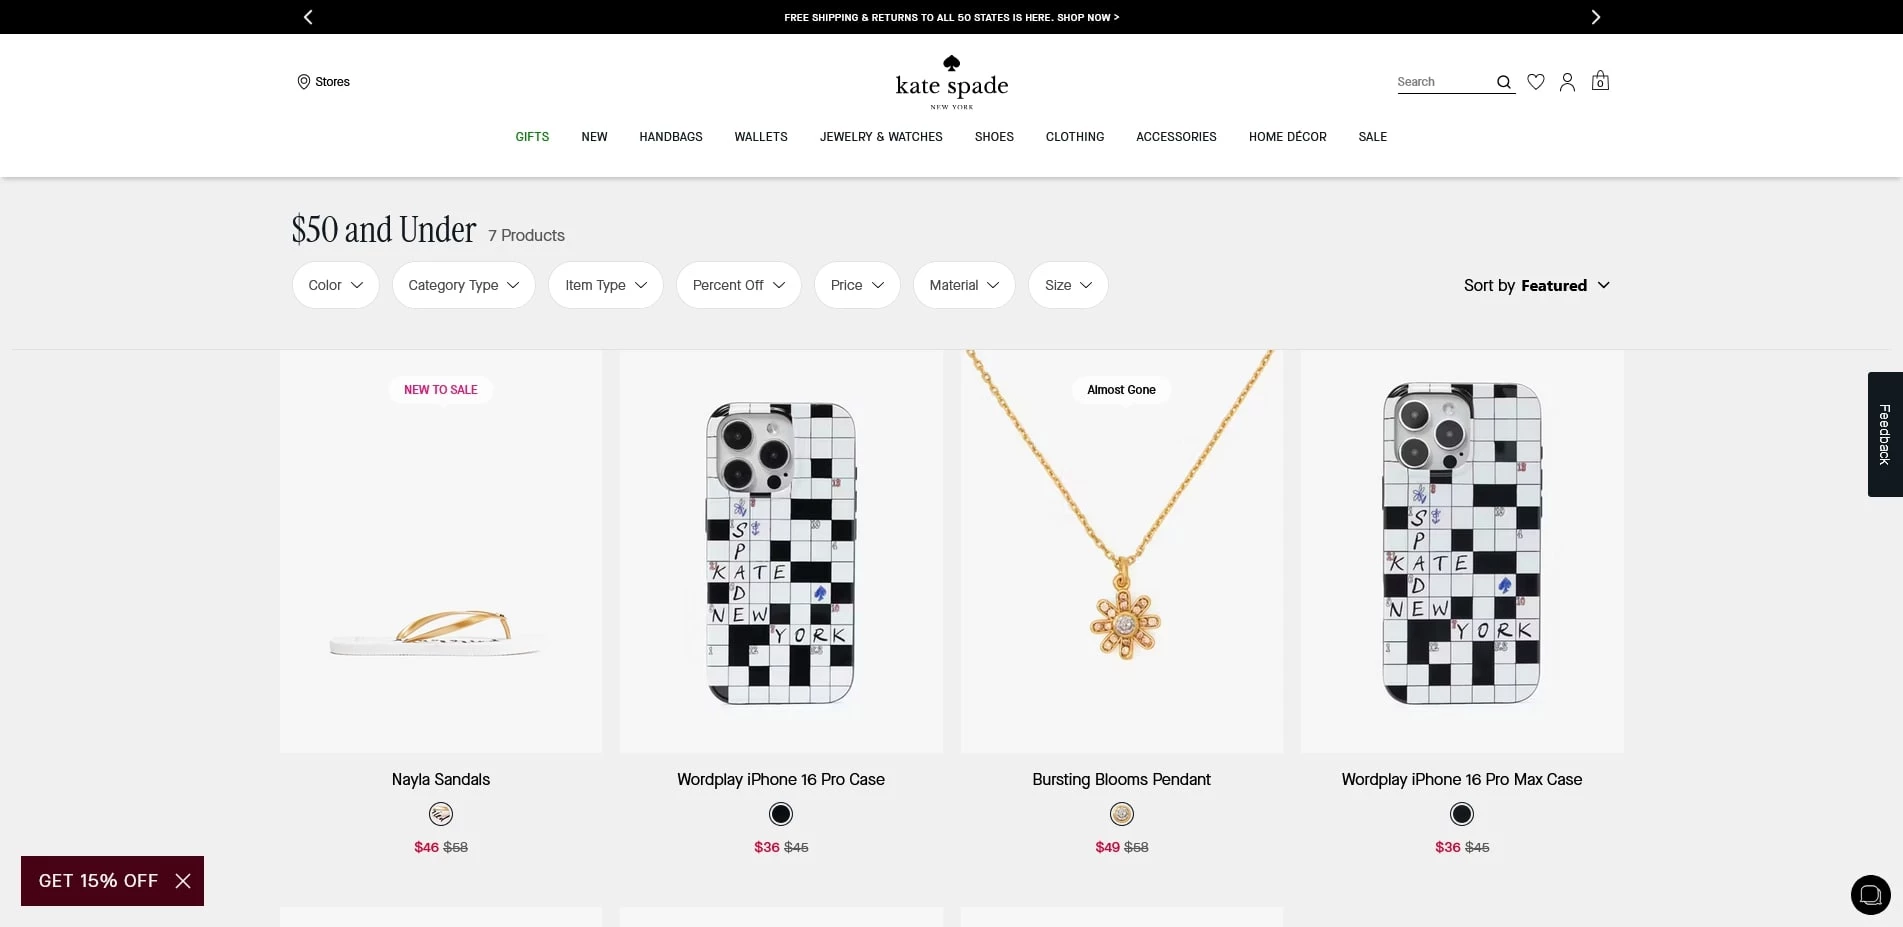Click the wishlist heart icon
The image size is (1903, 927).
tap(1536, 82)
